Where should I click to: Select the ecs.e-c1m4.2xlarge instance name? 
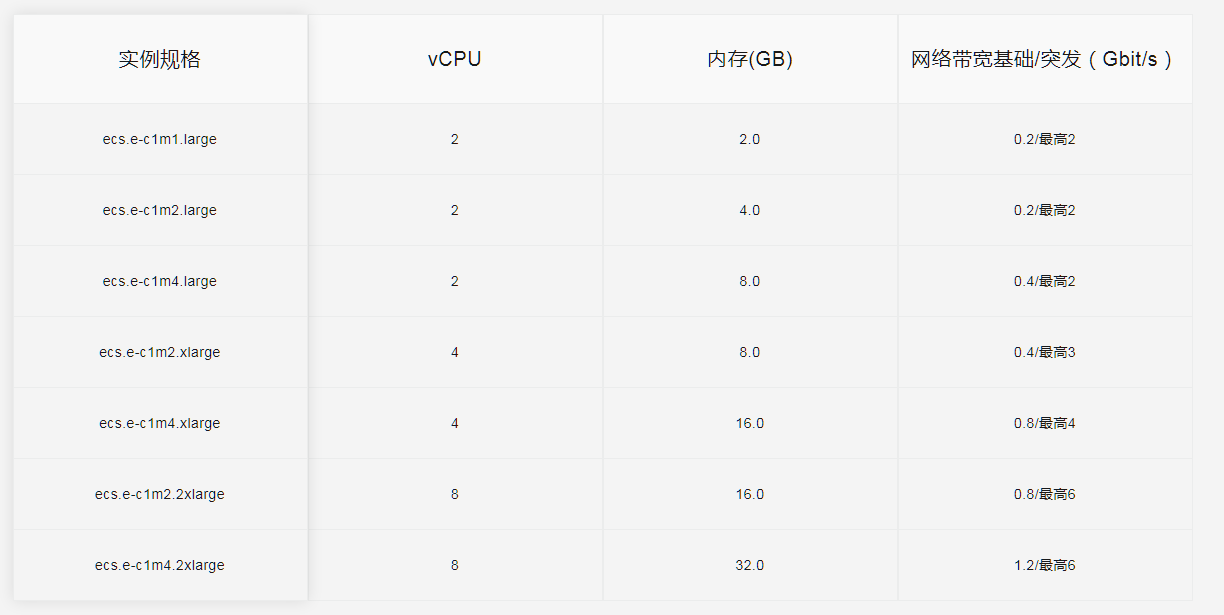(x=160, y=565)
